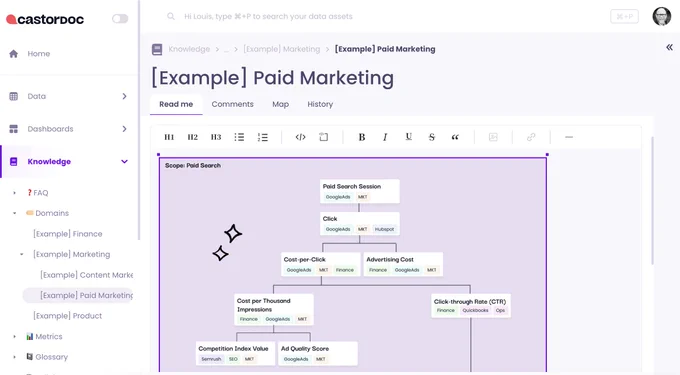This screenshot has height=375, width=680.
Task: Insert a bulleted list
Action: [239, 137]
